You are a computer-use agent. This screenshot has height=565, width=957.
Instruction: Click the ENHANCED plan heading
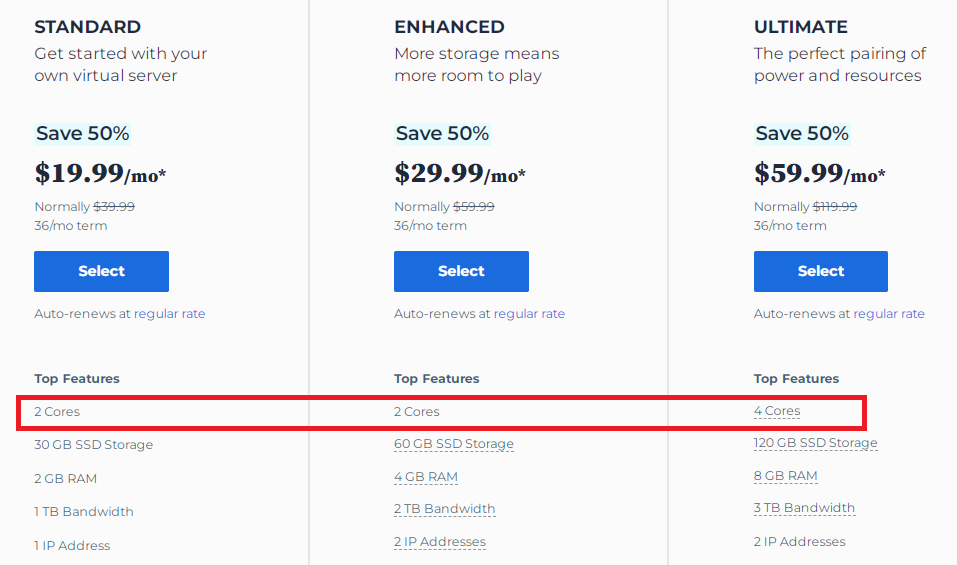[449, 27]
